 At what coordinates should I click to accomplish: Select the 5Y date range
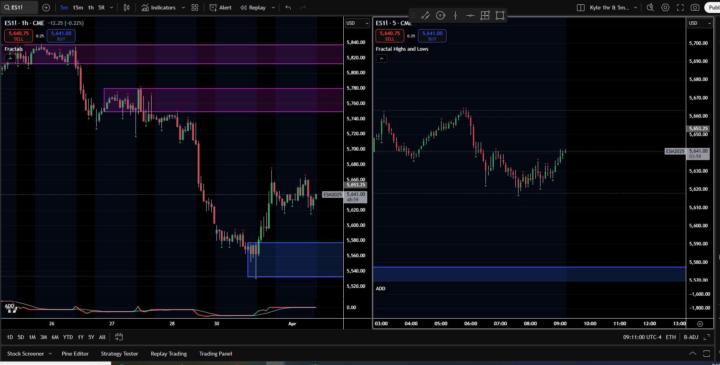[x=91, y=337]
